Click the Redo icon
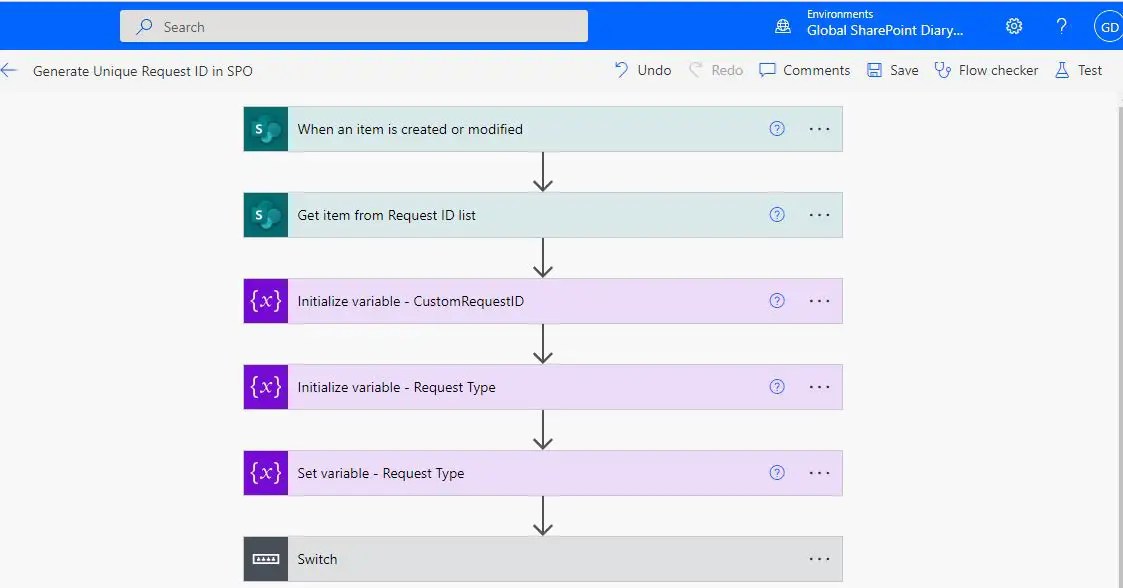Screen dimensions: 1123x588 715,70
